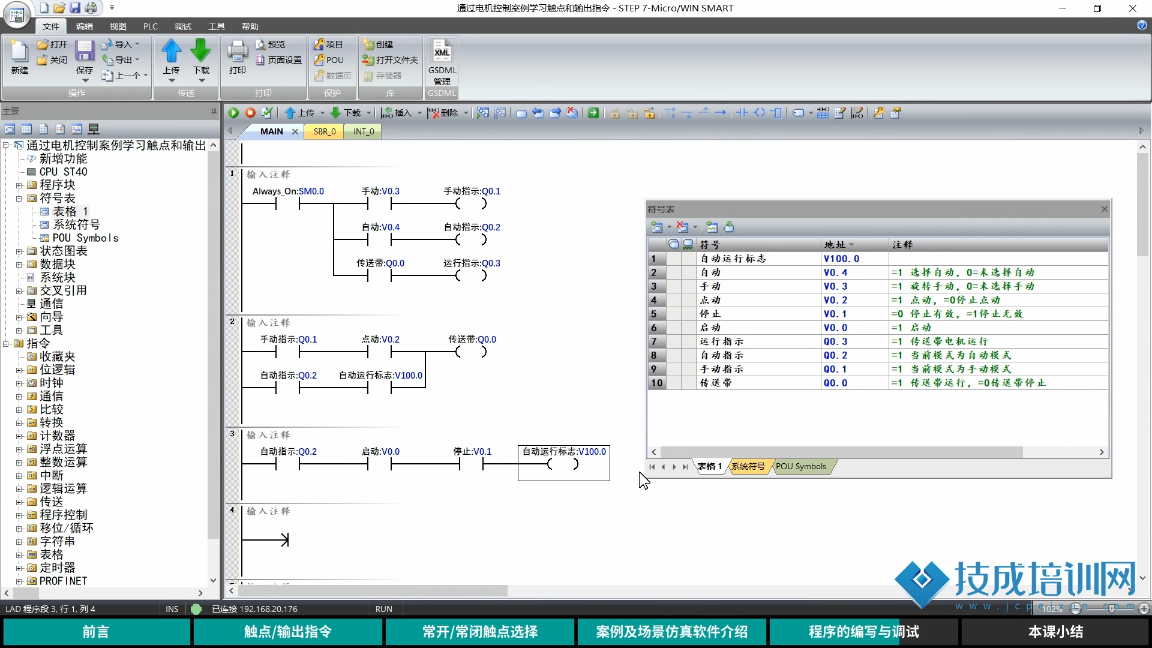Image resolution: width=1152 pixels, height=648 pixels.
Task: Click 打开 open button in ribbon
Action: click(x=52, y=44)
